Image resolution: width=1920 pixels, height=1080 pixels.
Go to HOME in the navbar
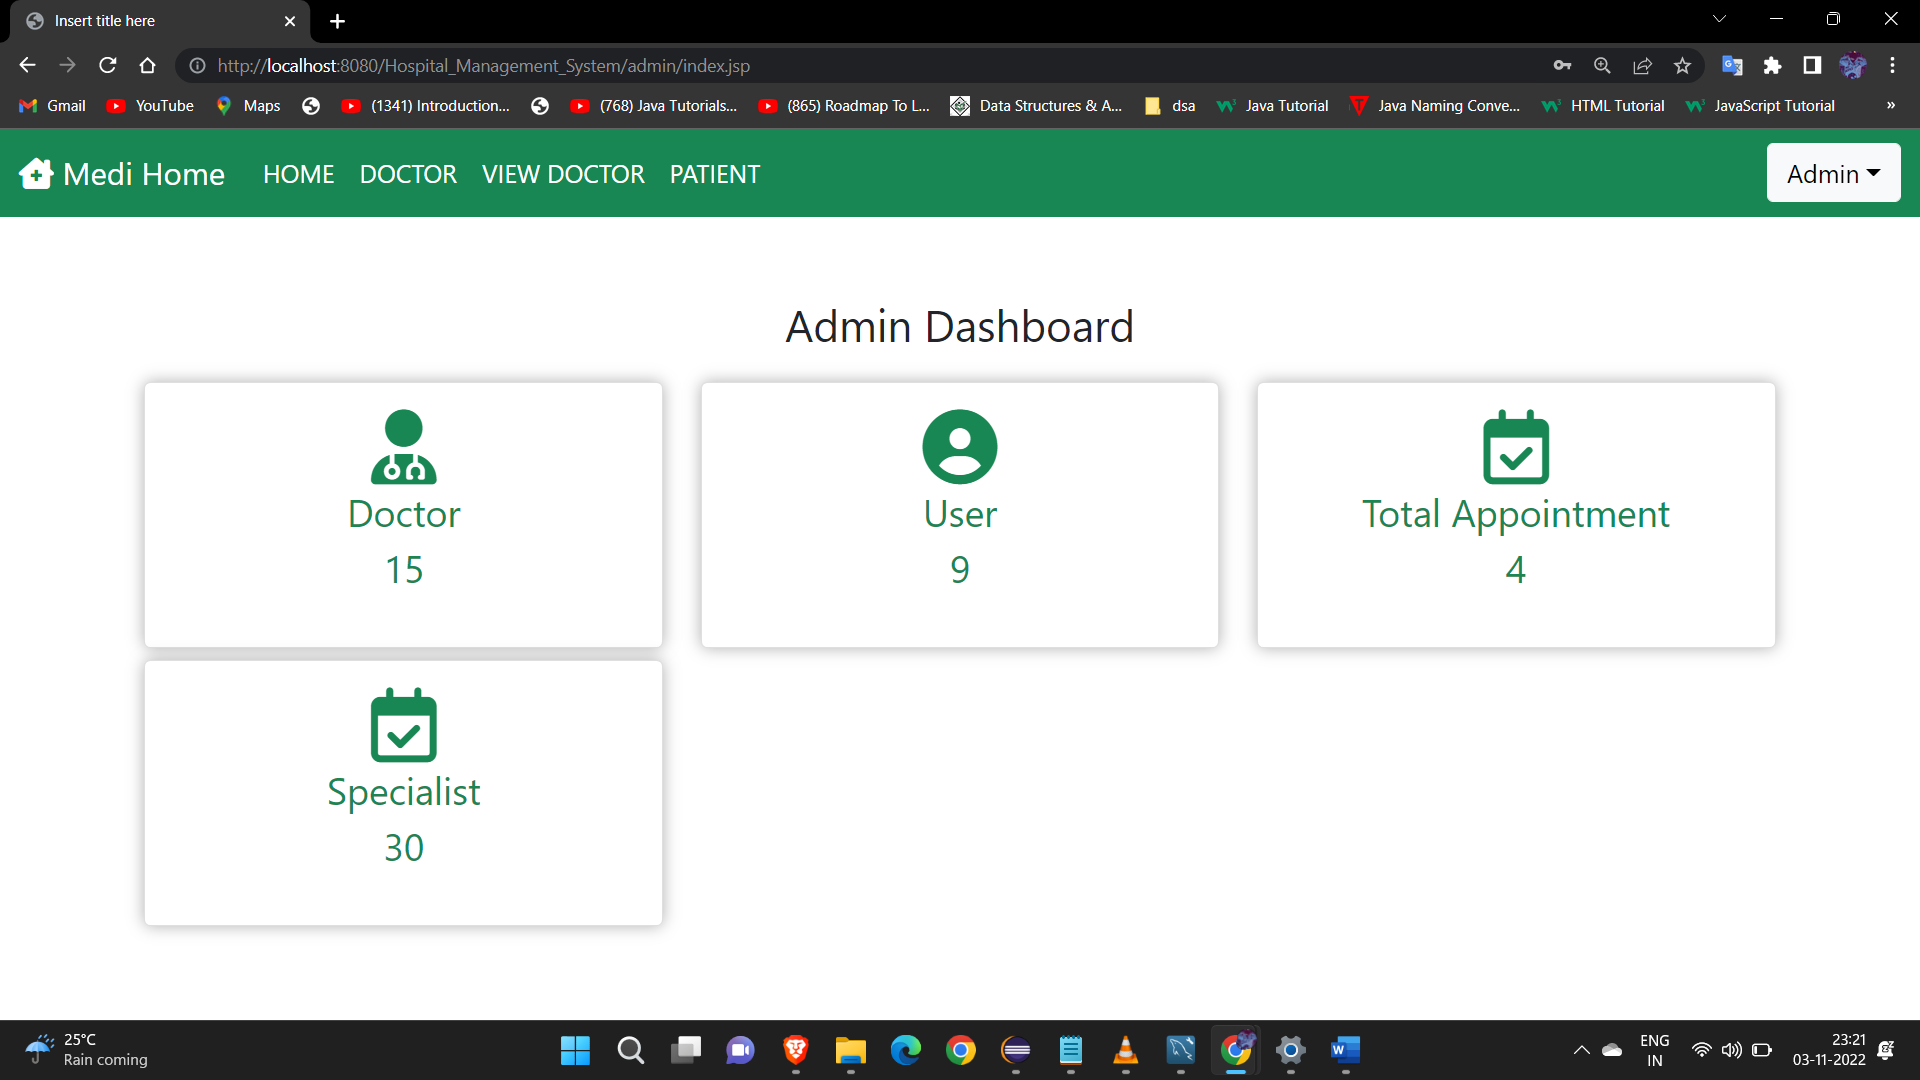tap(298, 173)
